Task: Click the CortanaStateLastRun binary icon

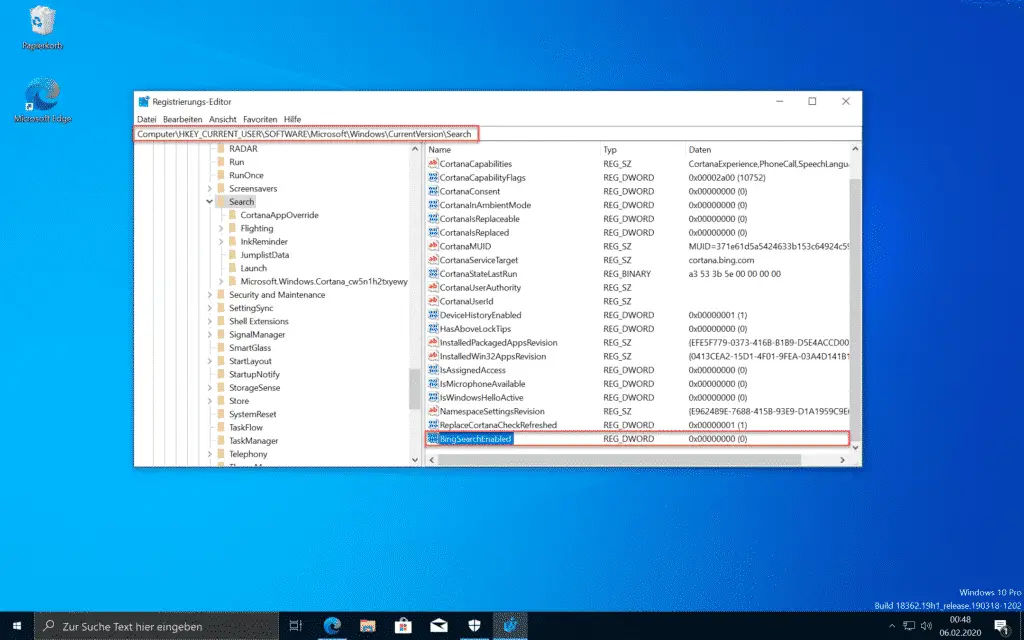Action: (433, 273)
